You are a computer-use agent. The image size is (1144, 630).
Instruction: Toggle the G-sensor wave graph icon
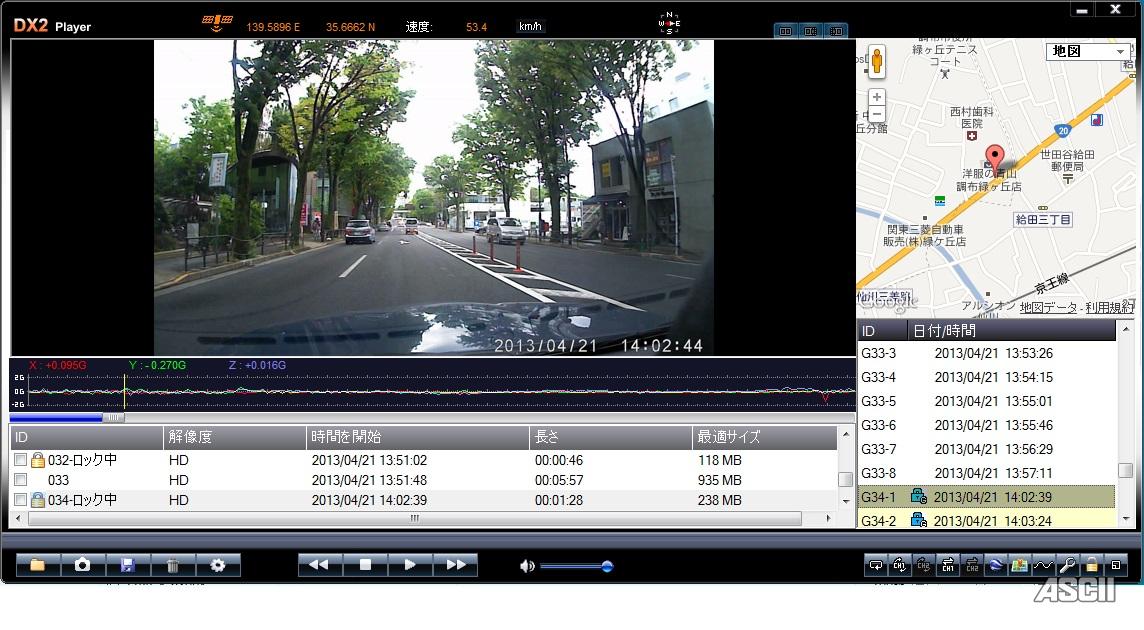point(1043,565)
